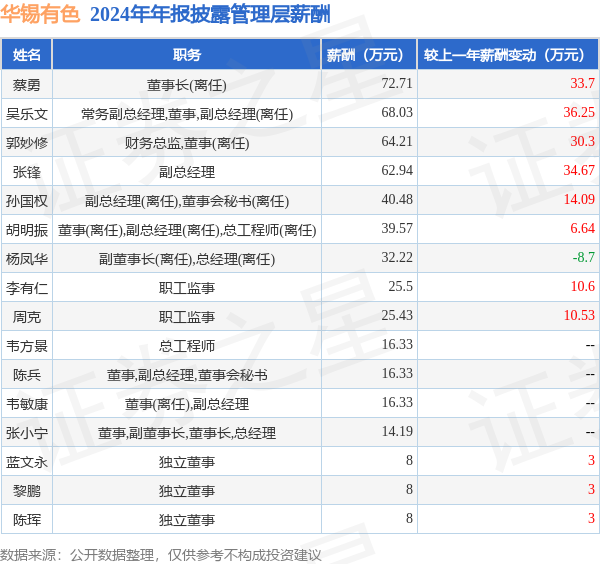Click position 董事(离任),副总经理
Image resolution: width=600 pixels, height=564 pixels.
[x=187, y=405]
